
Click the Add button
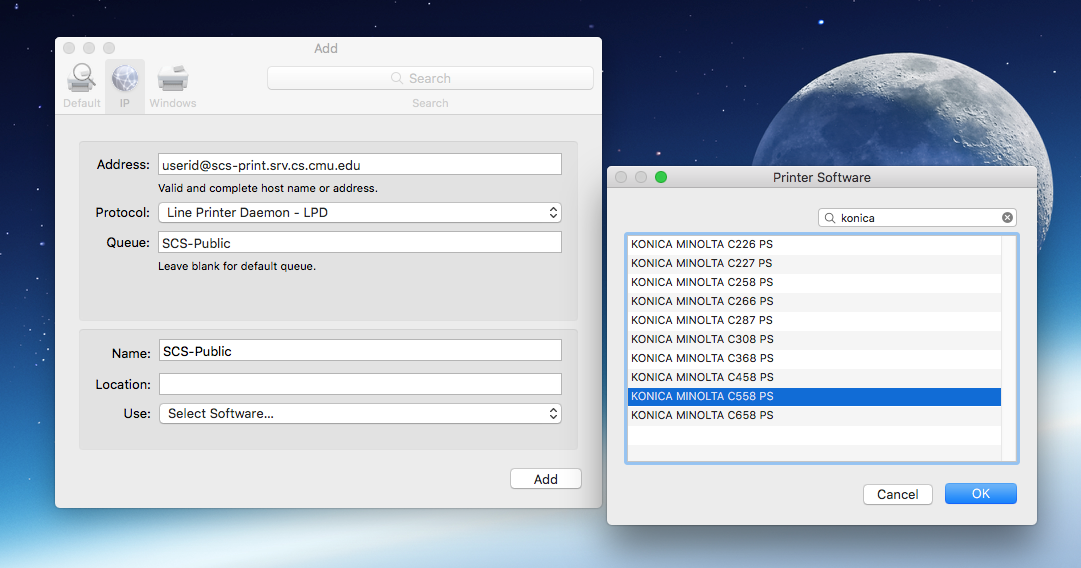click(545, 479)
